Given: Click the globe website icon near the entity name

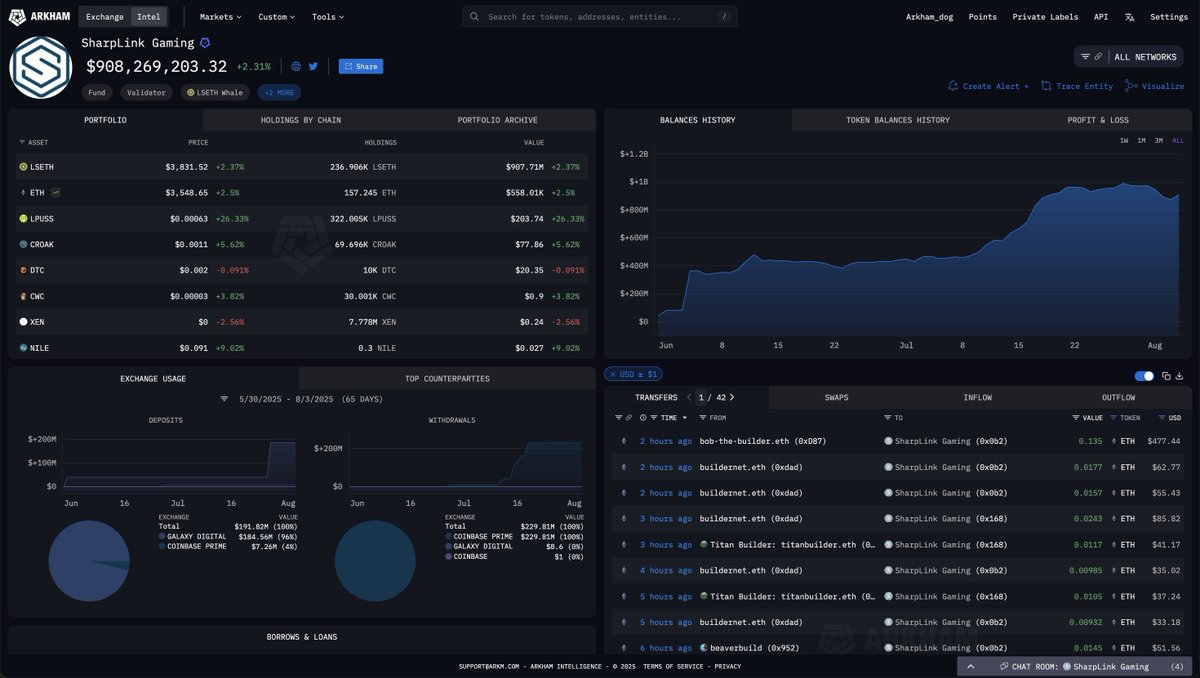Looking at the screenshot, I should click(295, 66).
